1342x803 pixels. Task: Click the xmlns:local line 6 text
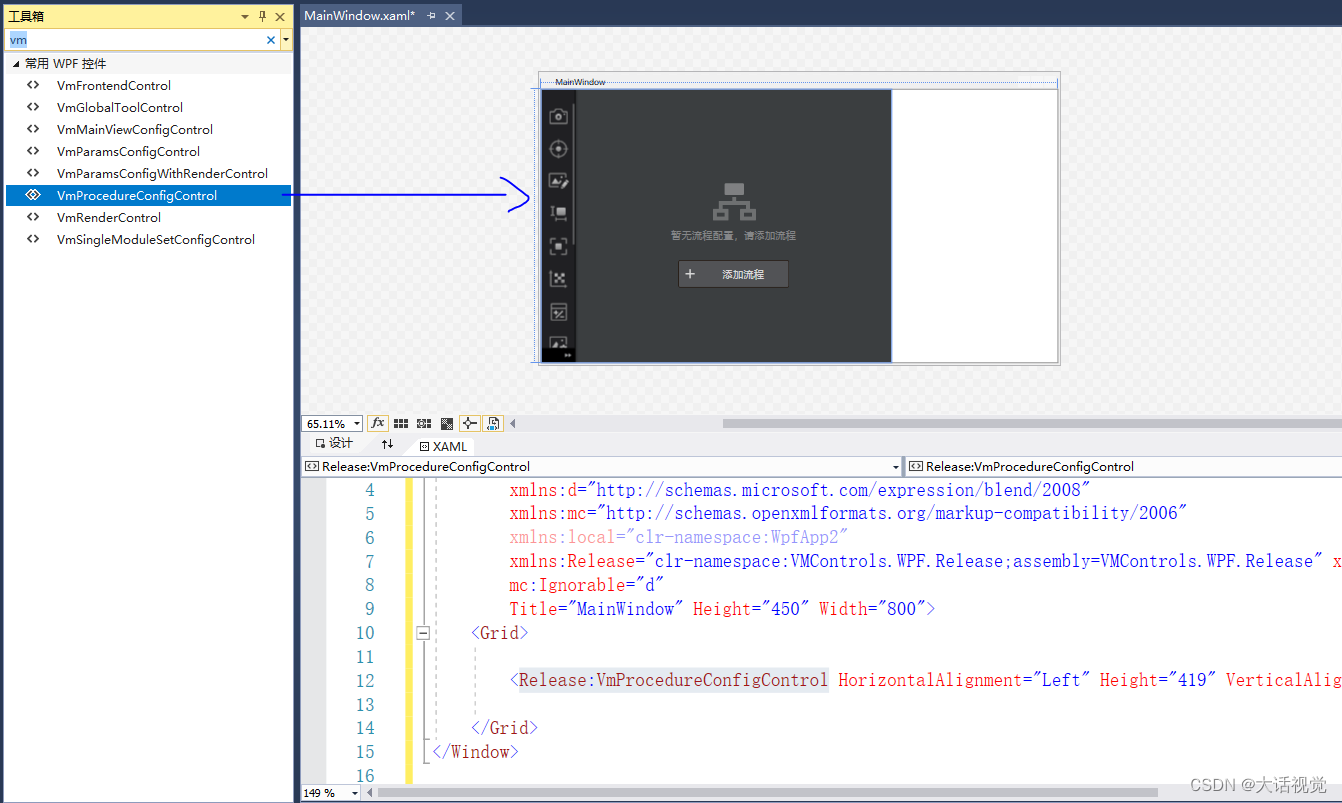pos(679,537)
